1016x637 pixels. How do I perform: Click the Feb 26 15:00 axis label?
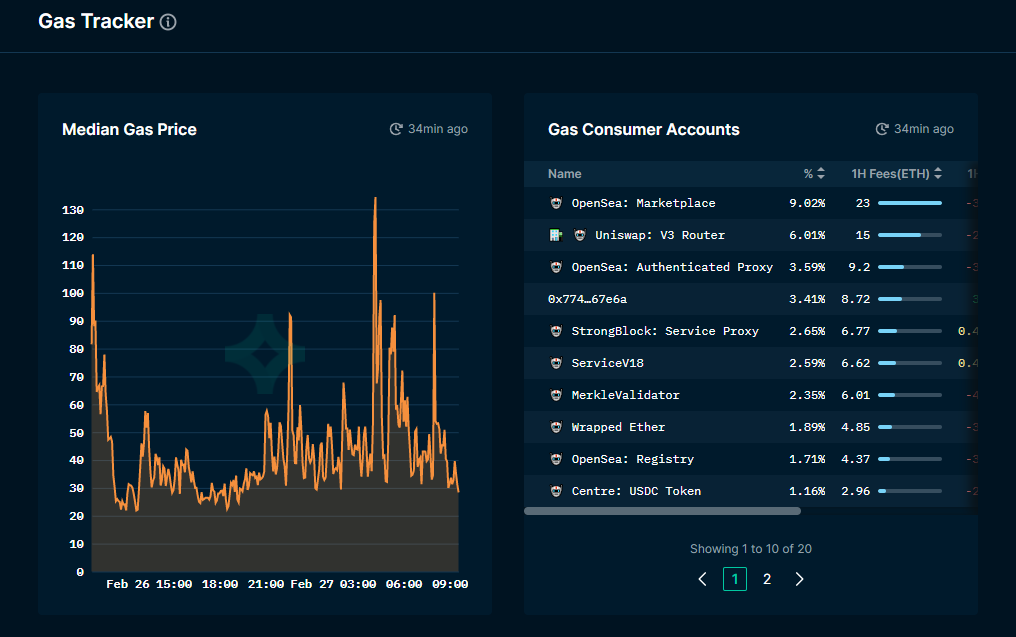(x=149, y=584)
